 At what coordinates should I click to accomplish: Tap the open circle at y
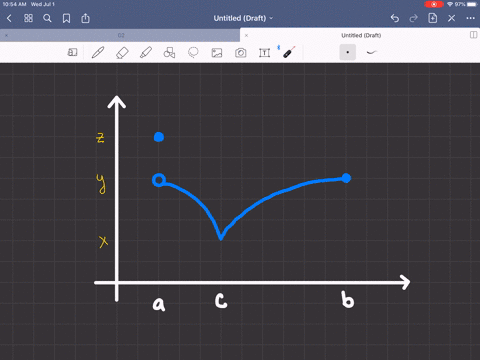159,180
